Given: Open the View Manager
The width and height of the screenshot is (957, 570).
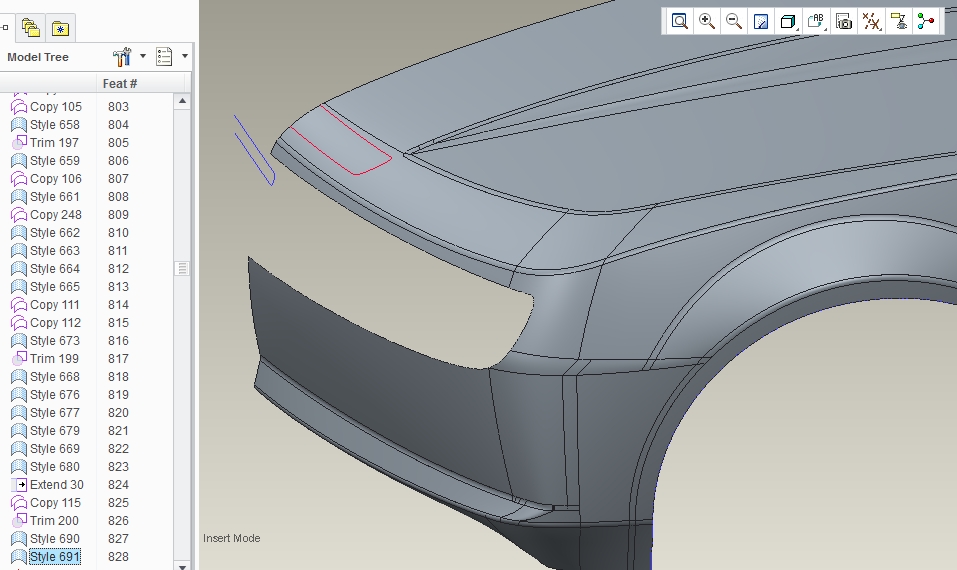Looking at the screenshot, I should tap(843, 21).
